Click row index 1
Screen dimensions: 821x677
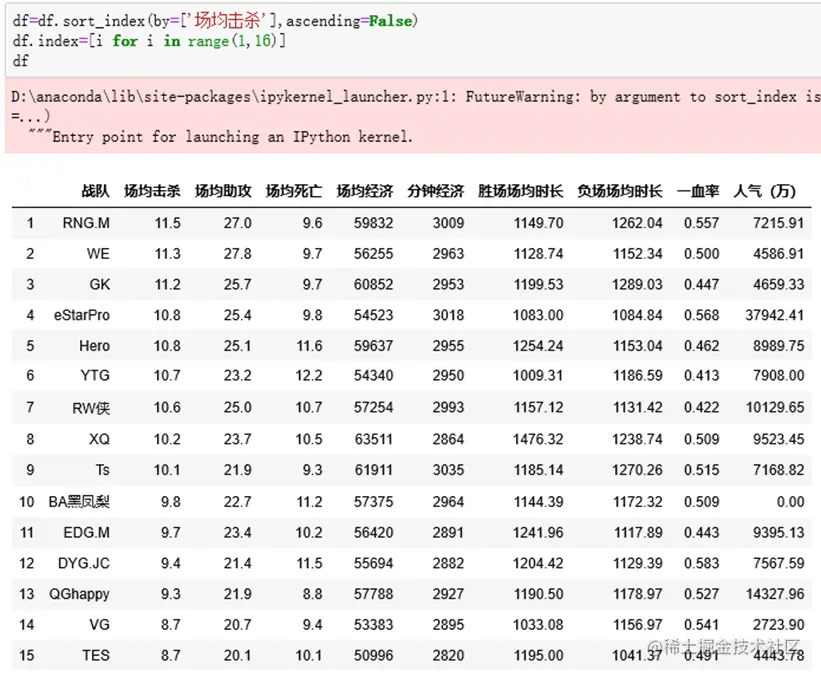pos(30,223)
